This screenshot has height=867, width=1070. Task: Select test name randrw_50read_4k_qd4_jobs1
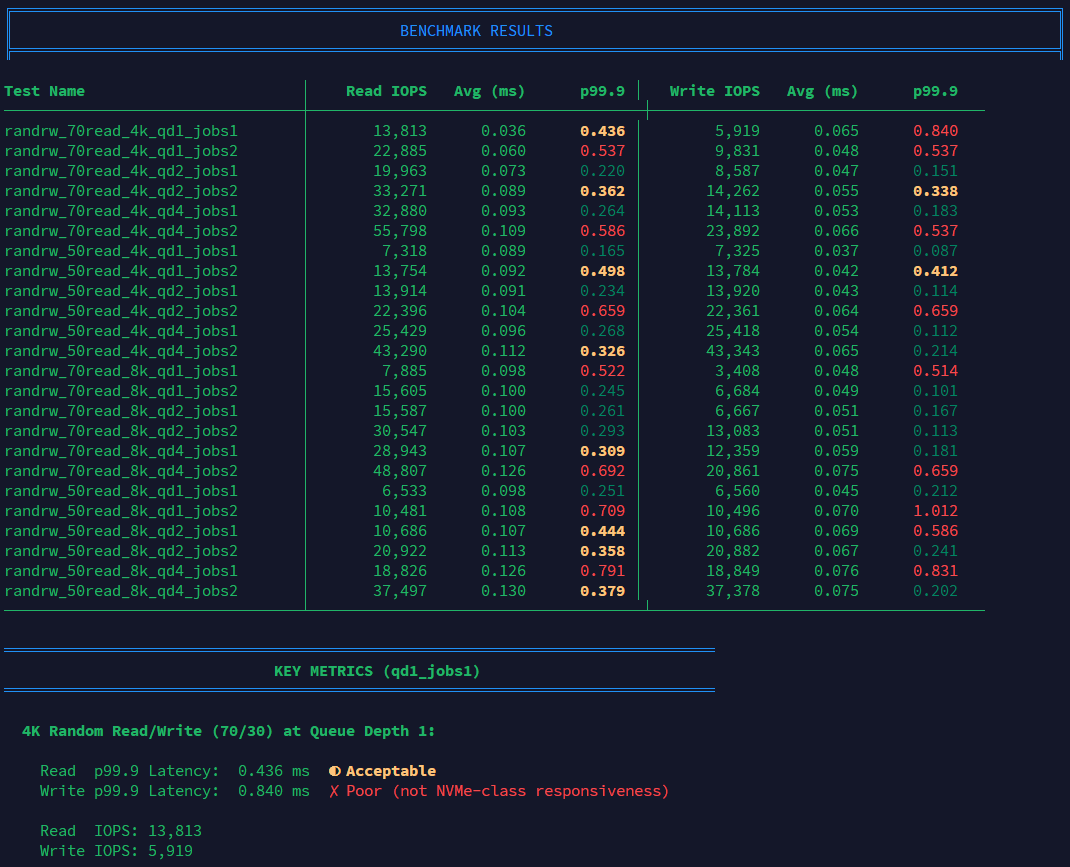tap(121, 331)
